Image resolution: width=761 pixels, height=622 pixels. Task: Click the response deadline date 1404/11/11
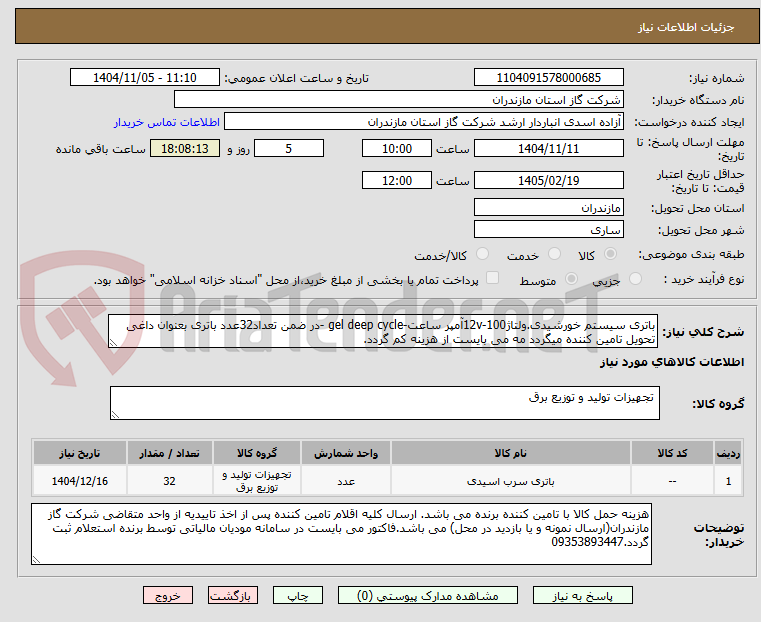coord(548,148)
